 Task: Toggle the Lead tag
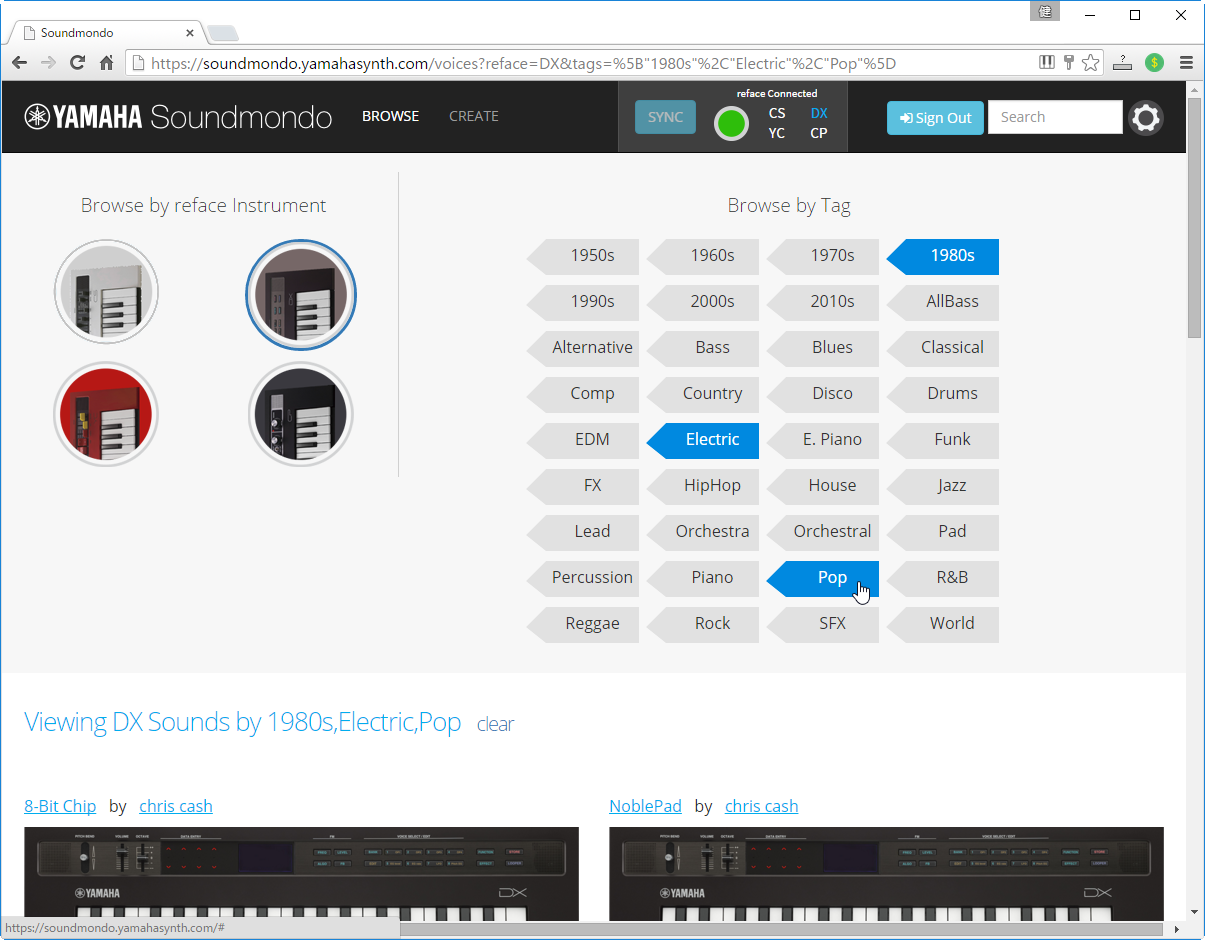(583, 533)
